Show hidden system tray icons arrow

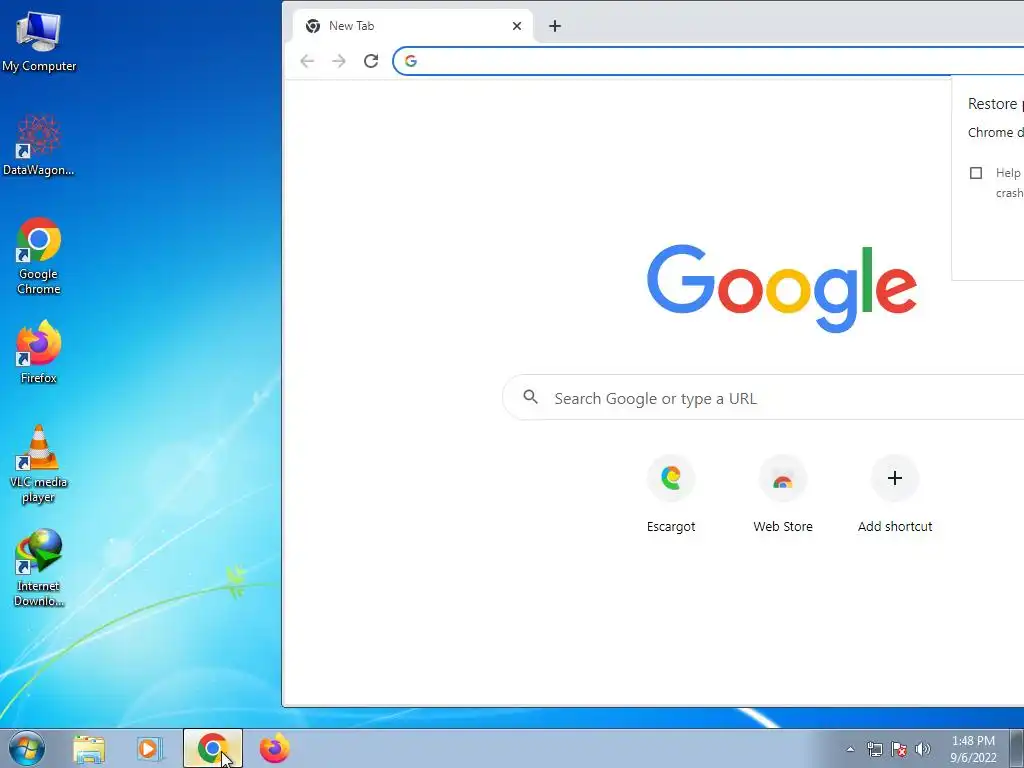coord(850,749)
